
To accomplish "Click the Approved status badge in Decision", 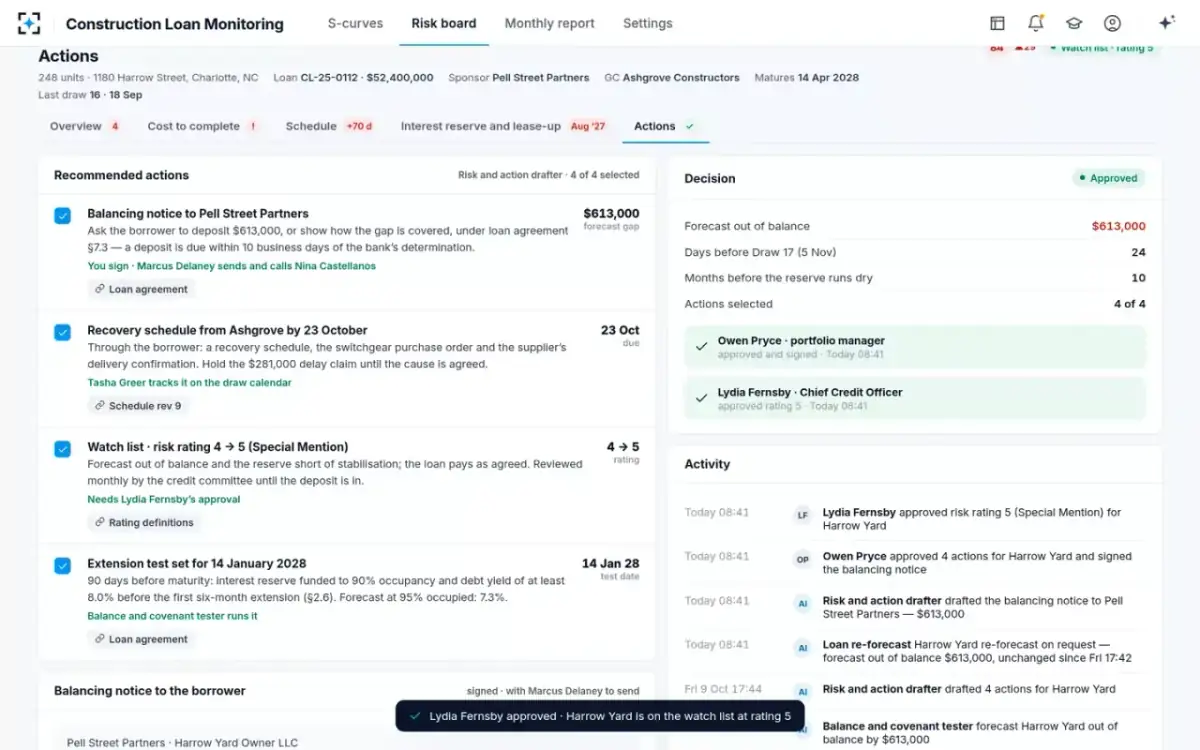I will [x=1109, y=178].
